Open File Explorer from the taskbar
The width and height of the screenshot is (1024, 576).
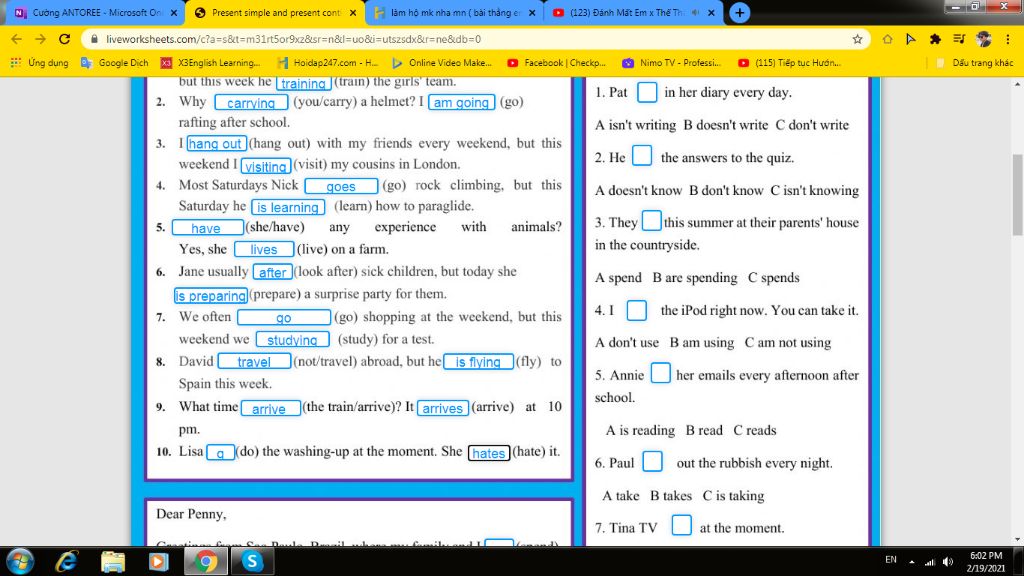click(113, 562)
